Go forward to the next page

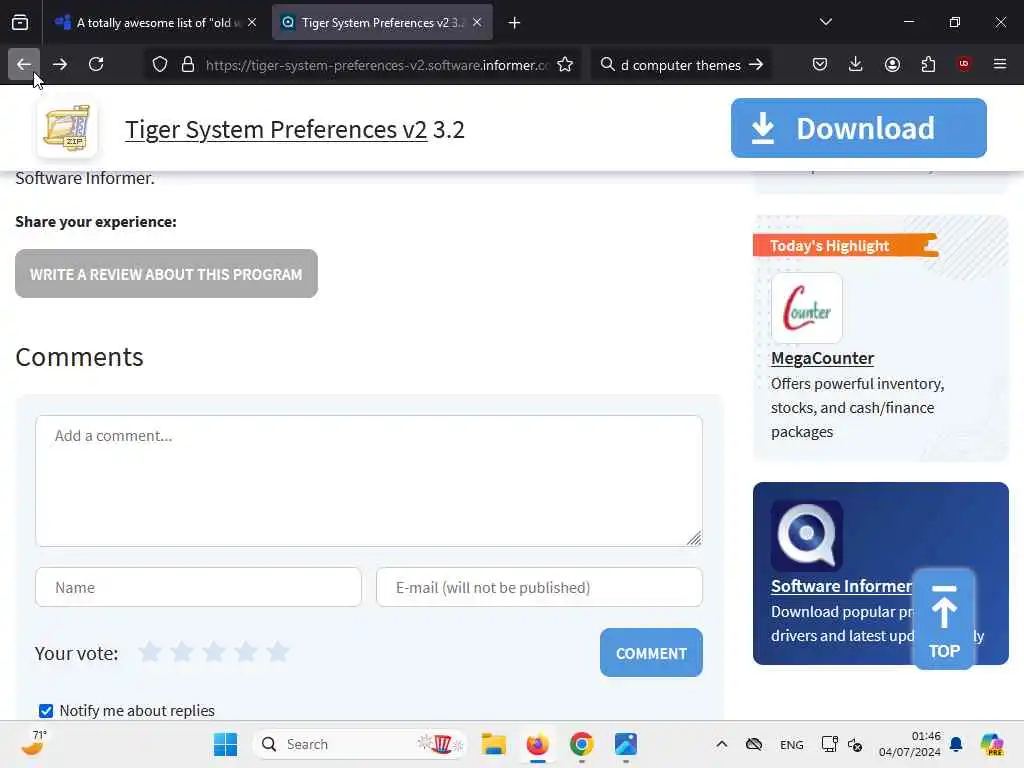tap(59, 64)
